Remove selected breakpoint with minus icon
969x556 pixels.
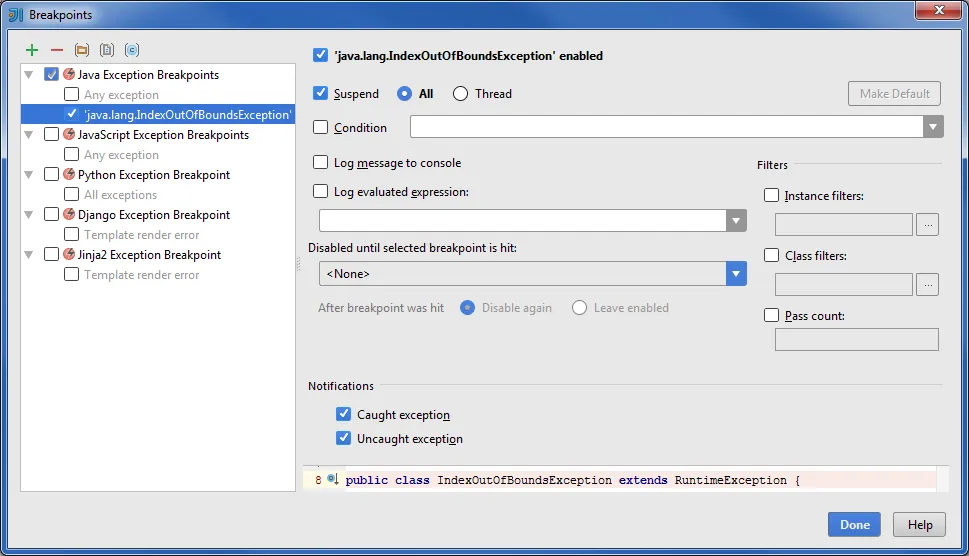pos(57,50)
